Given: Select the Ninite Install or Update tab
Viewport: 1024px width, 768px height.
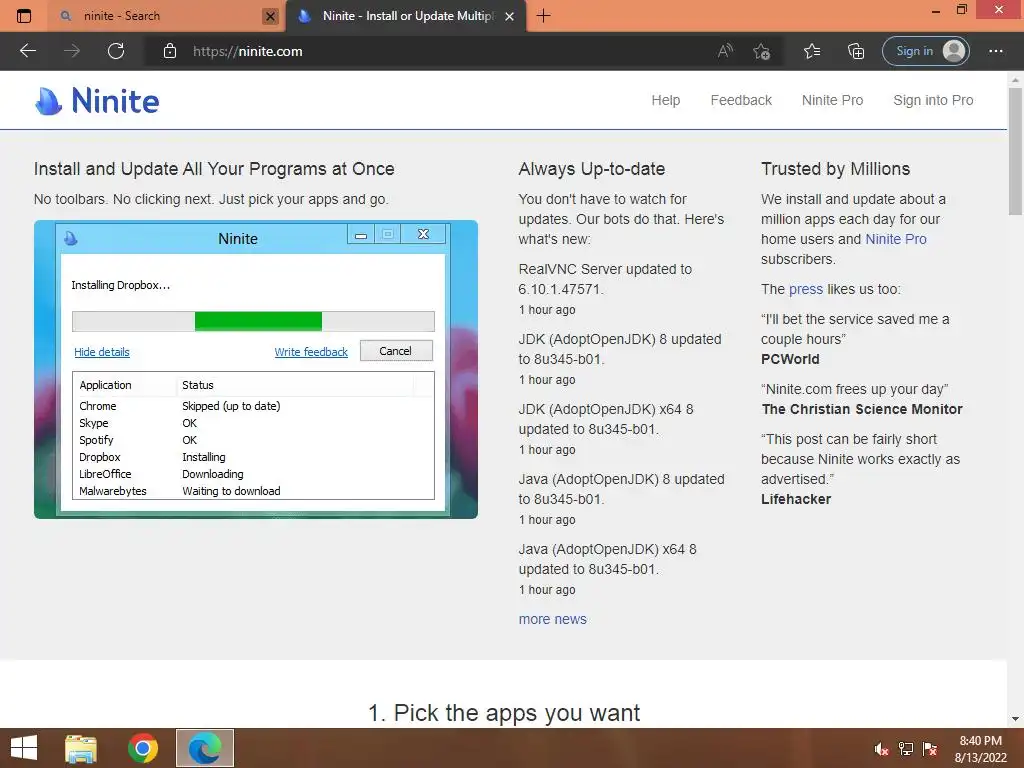Looking at the screenshot, I should point(408,16).
